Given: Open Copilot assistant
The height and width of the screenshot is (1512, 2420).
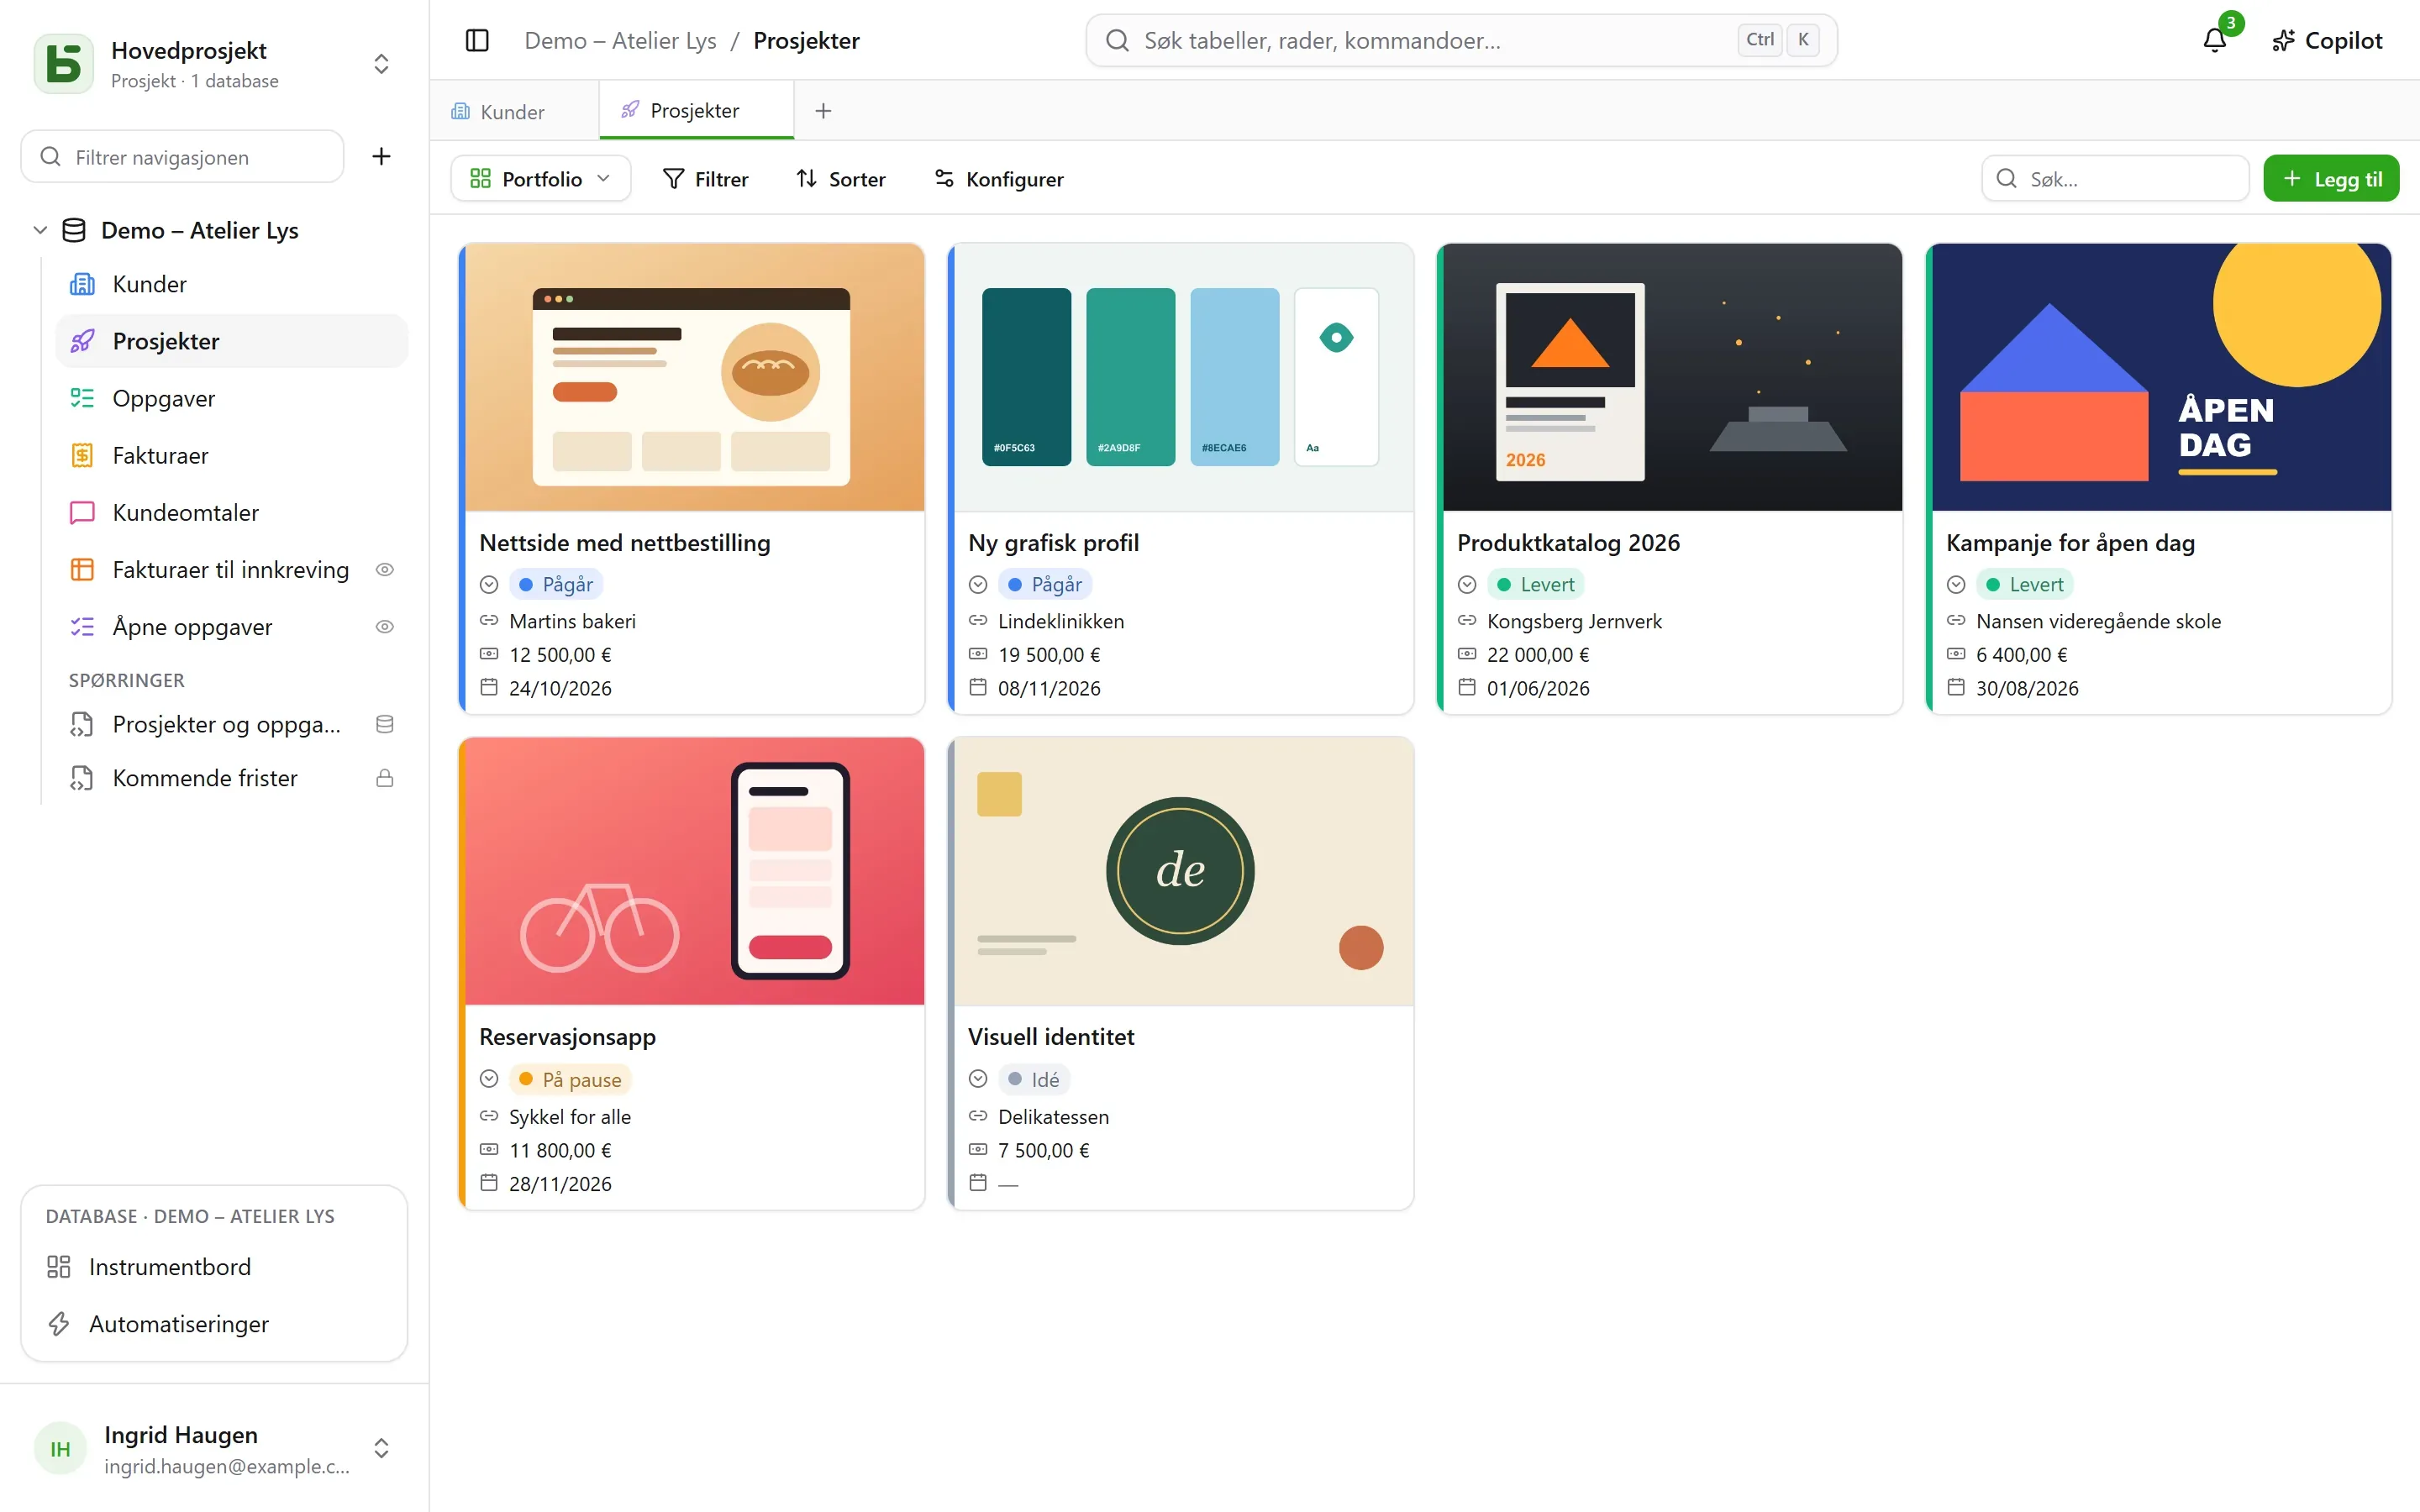Looking at the screenshot, I should coord(2327,40).
